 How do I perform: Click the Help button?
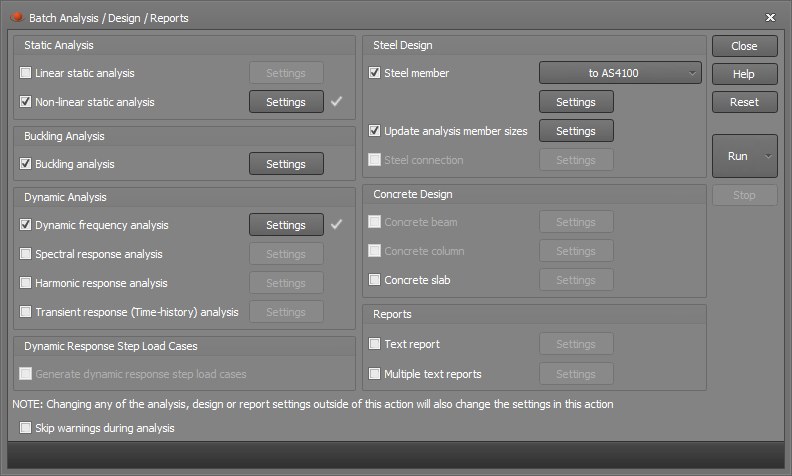(745, 74)
